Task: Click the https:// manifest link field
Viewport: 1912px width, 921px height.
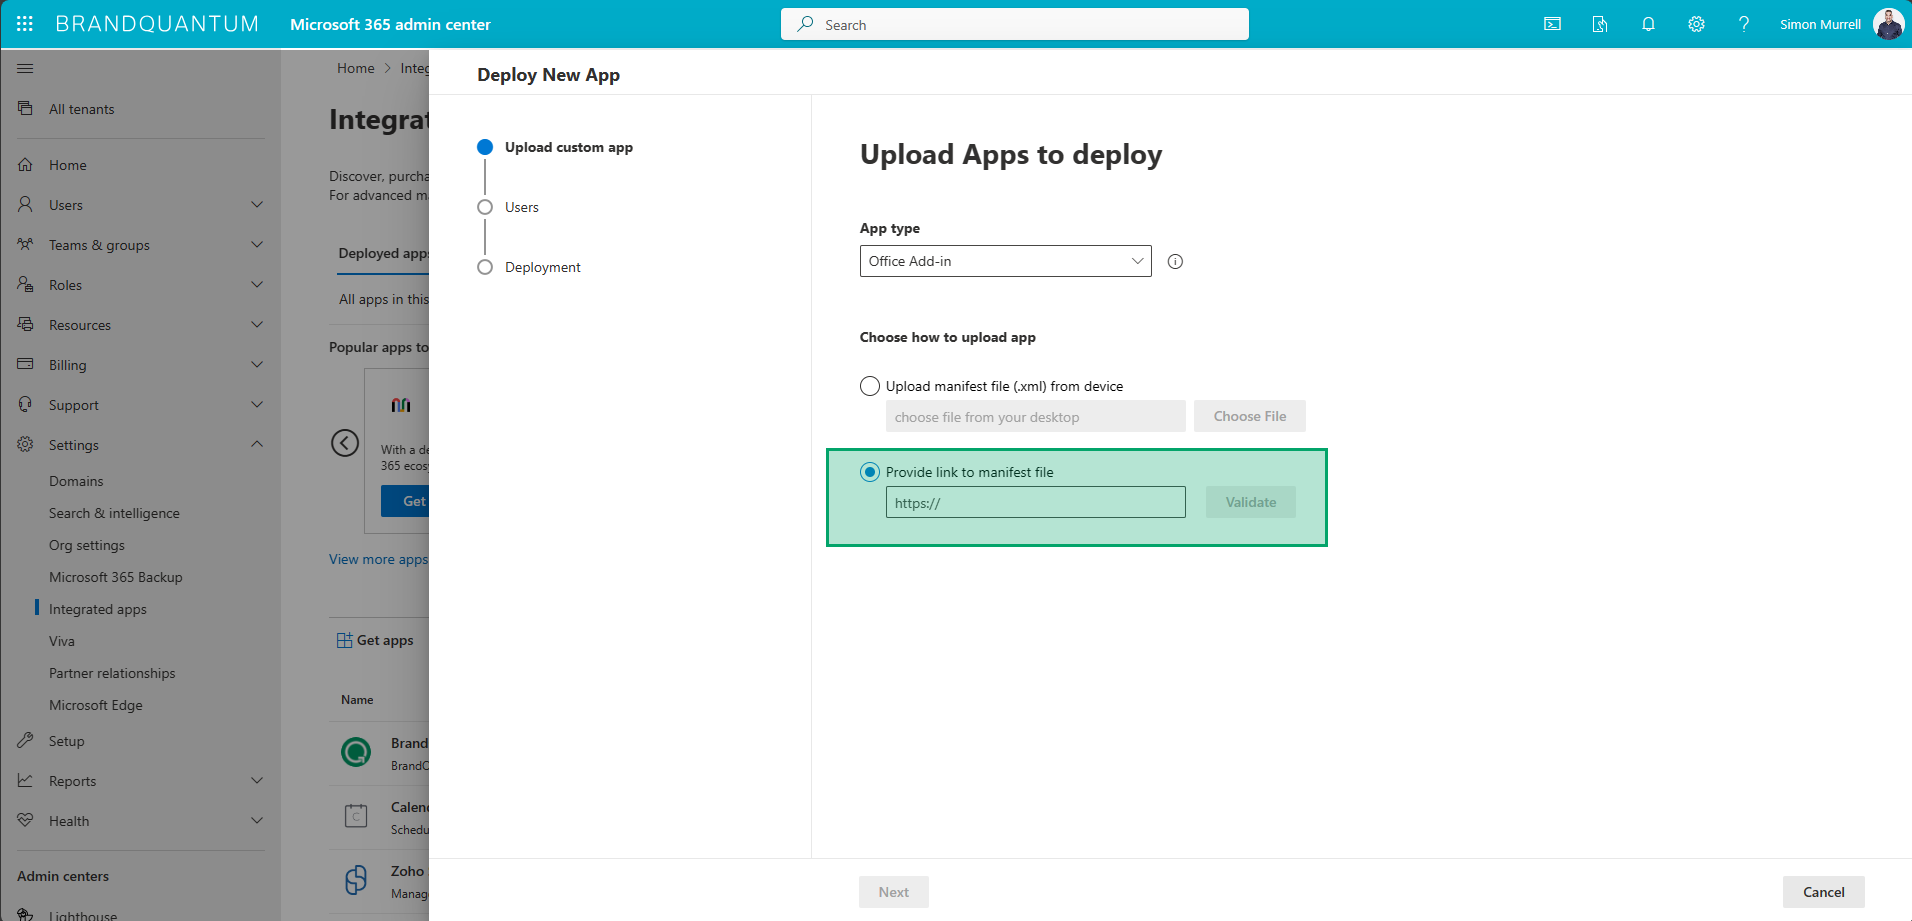Action: [x=1036, y=502]
